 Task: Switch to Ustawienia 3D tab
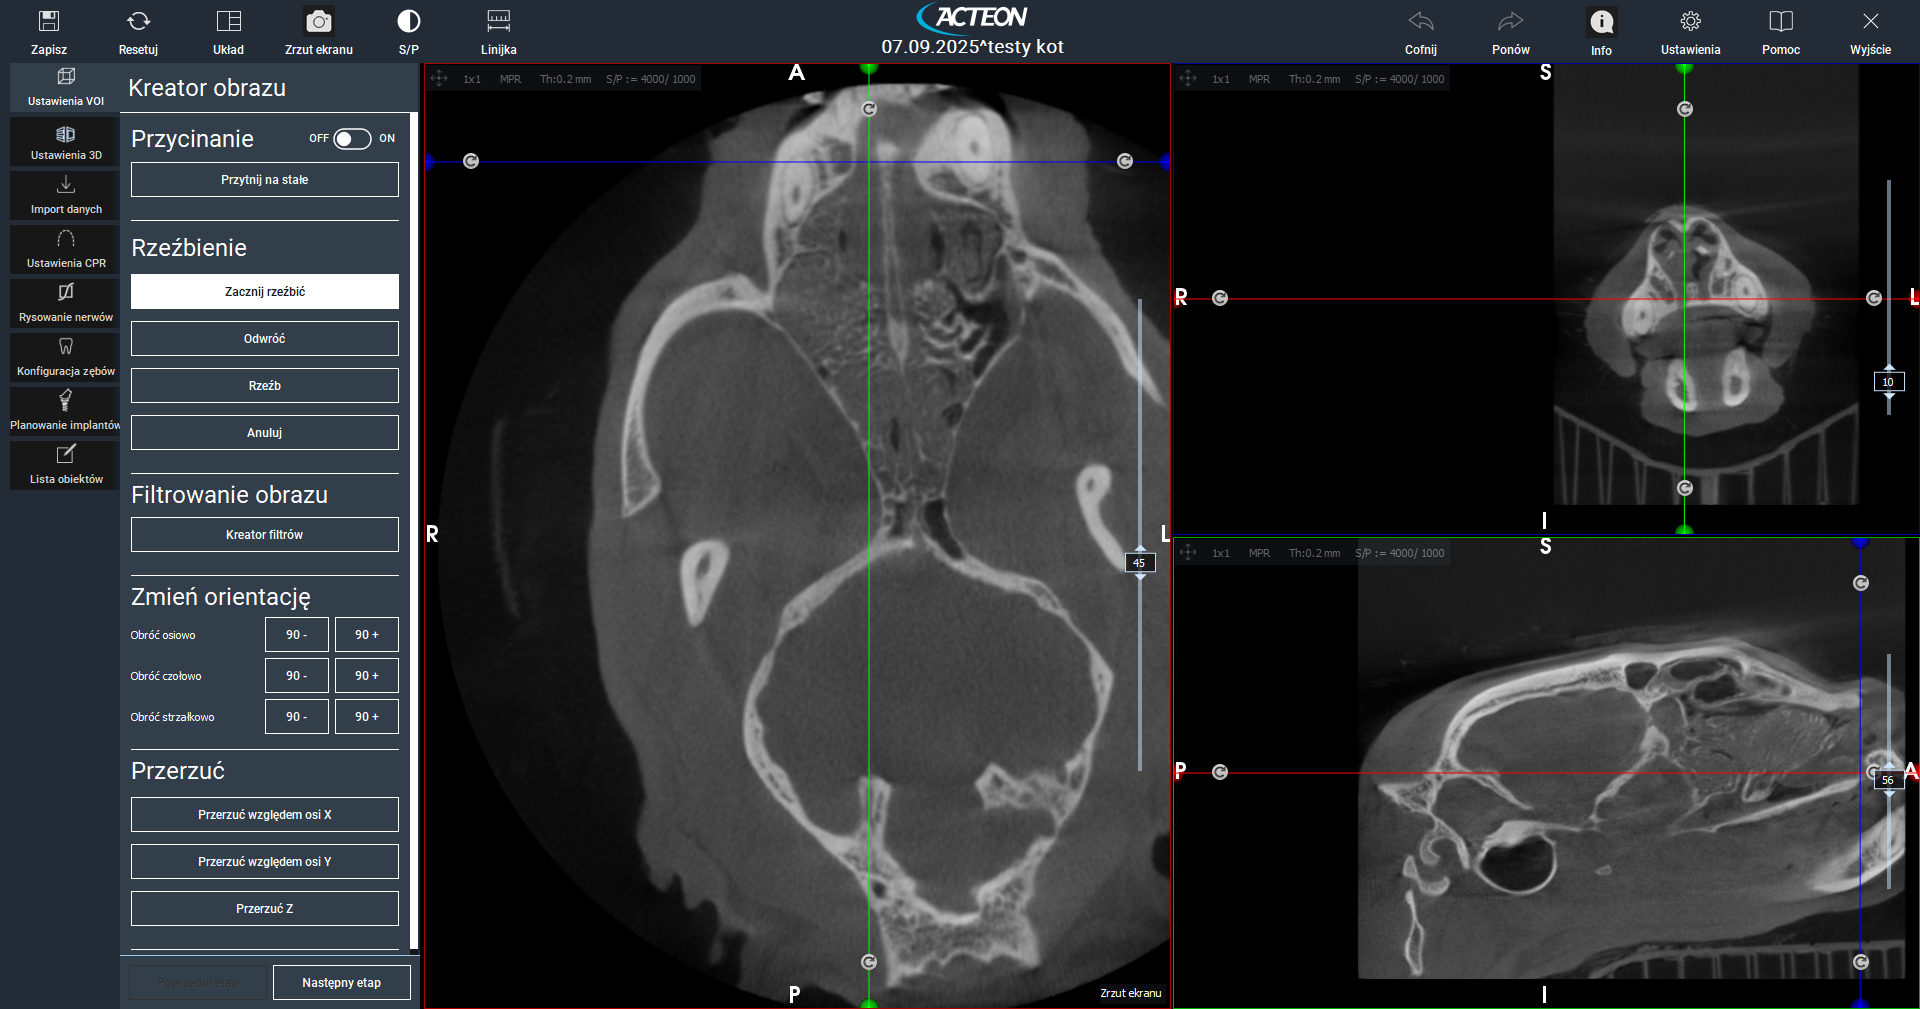click(66, 141)
